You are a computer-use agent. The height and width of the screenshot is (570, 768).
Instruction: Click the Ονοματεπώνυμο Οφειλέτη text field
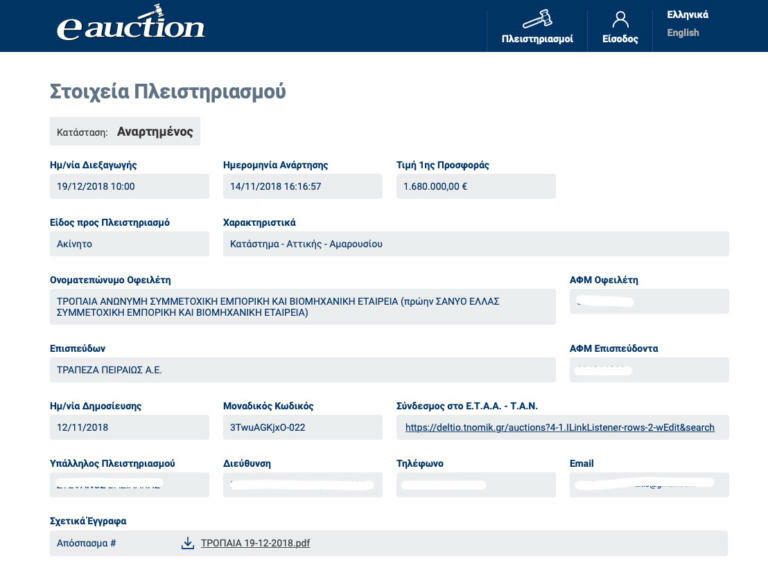coord(302,306)
